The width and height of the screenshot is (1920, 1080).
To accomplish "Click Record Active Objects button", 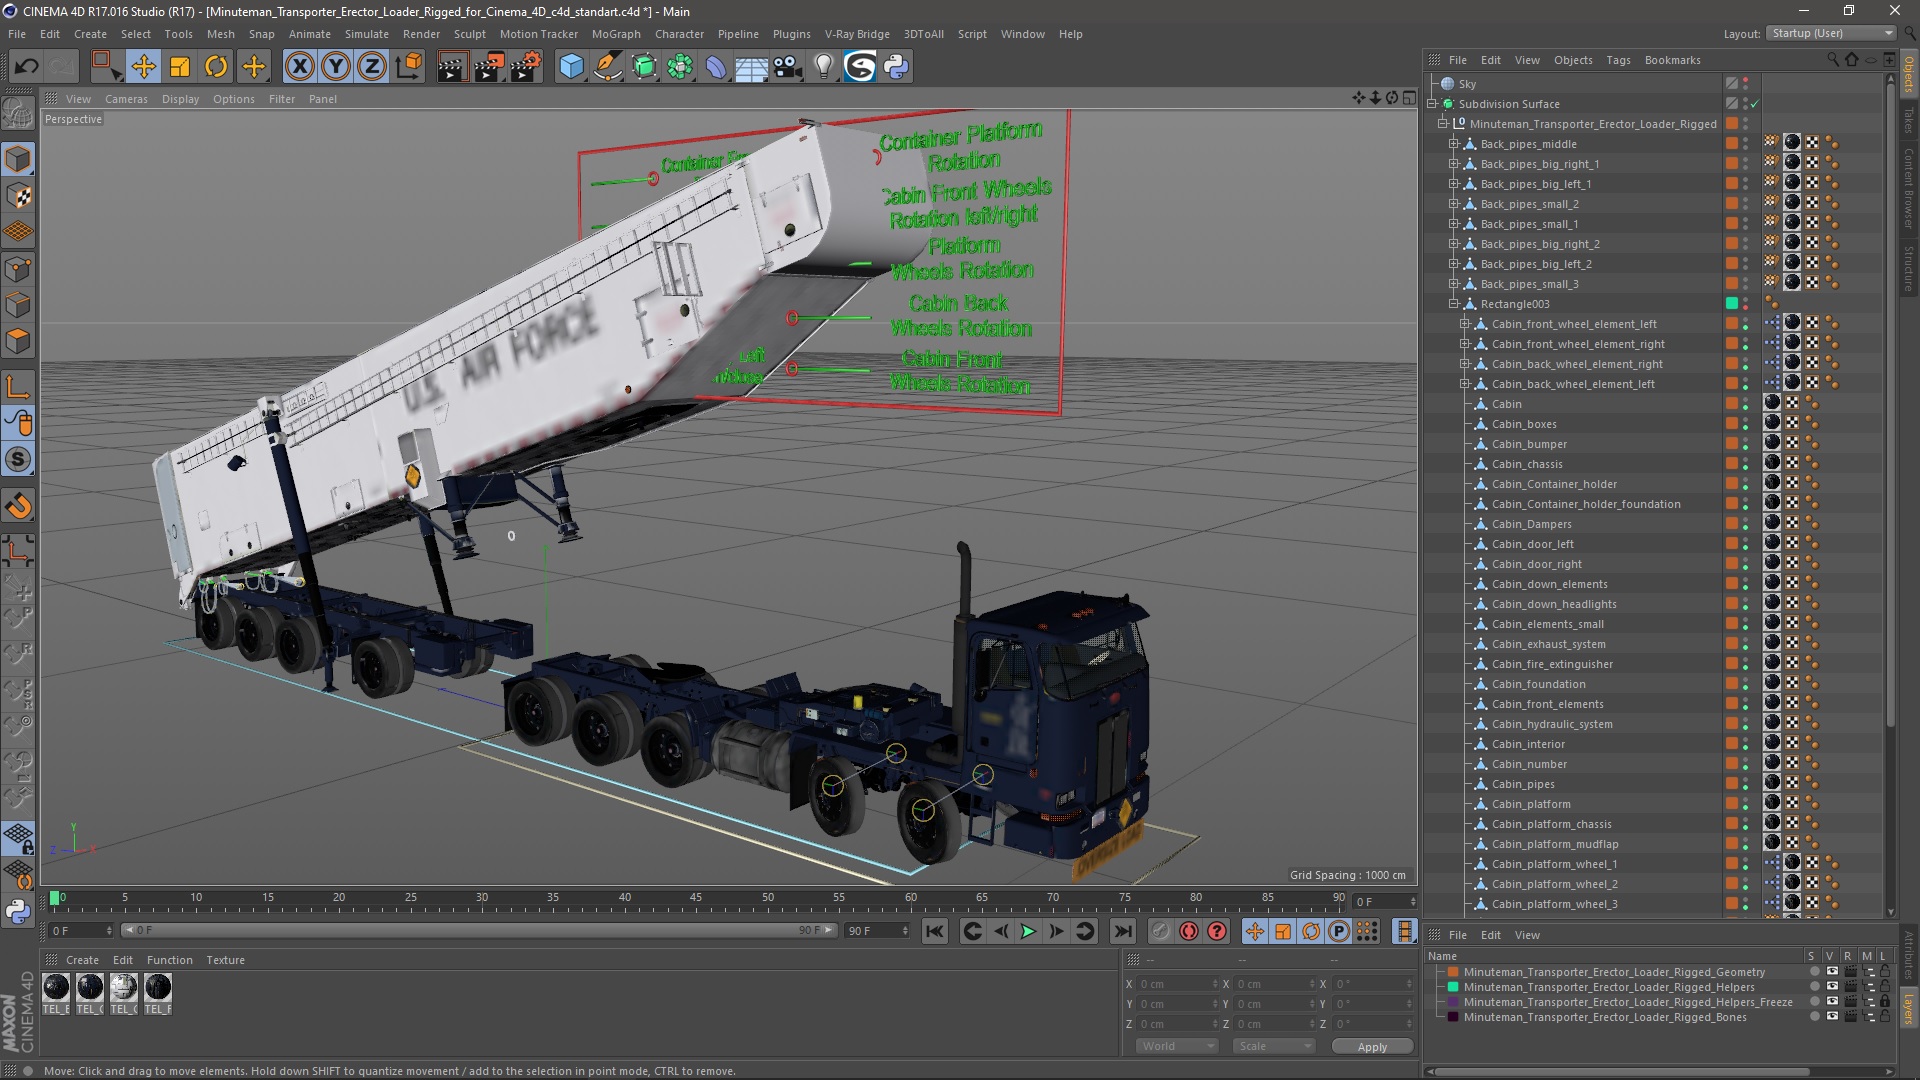I will (x=1160, y=931).
